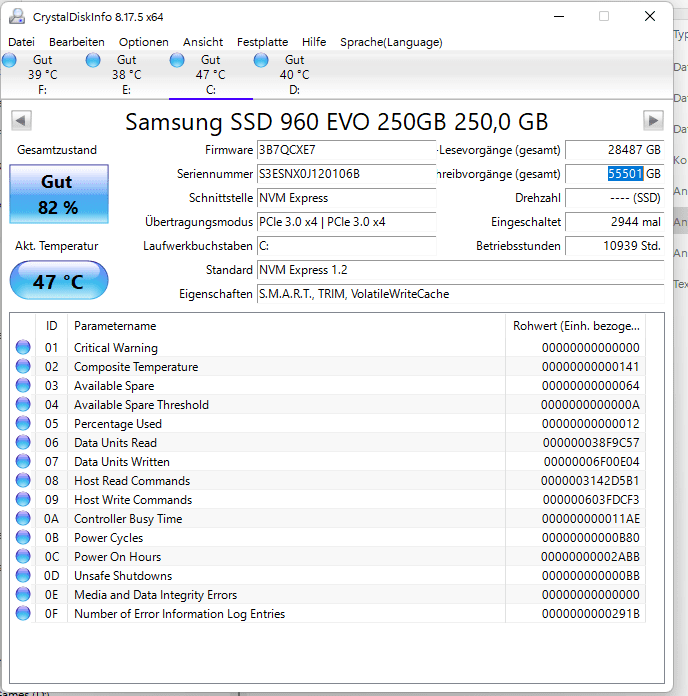The width and height of the screenshot is (688, 696).
Task: Click the 47 °C temperature button
Action: click(x=59, y=281)
